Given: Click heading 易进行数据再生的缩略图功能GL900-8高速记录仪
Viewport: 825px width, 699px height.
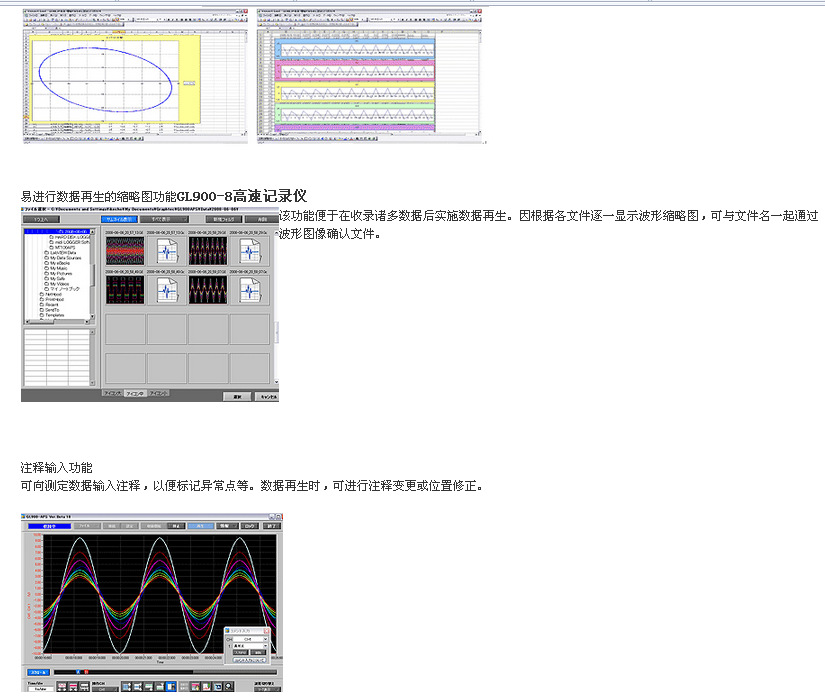Looking at the screenshot, I should 164,196.
